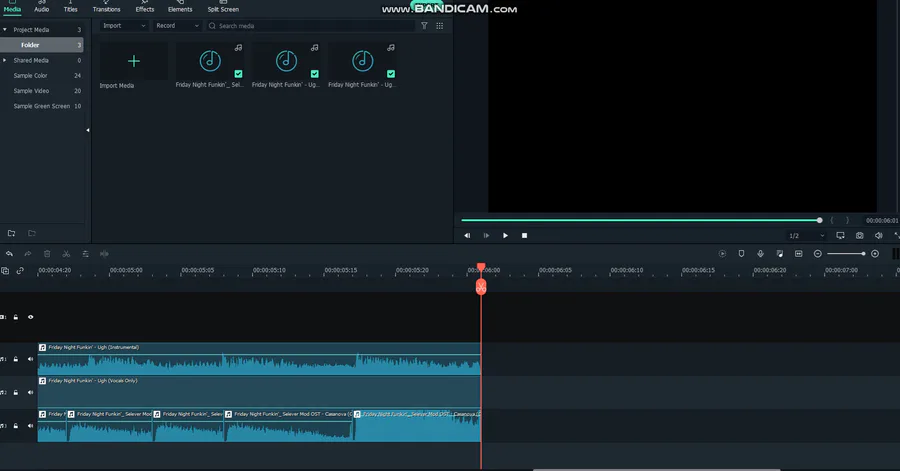This screenshot has height=471, width=900.
Task: Mute audio track 2
Action: [x=30, y=392]
